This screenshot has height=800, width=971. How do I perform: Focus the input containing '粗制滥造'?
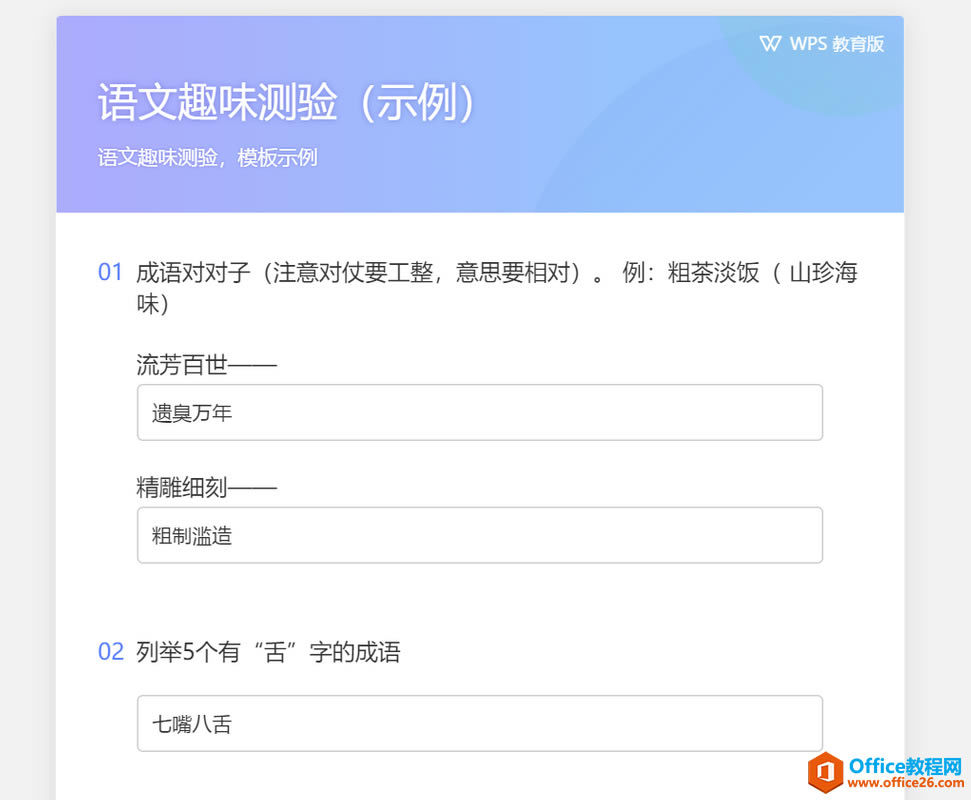(x=480, y=535)
